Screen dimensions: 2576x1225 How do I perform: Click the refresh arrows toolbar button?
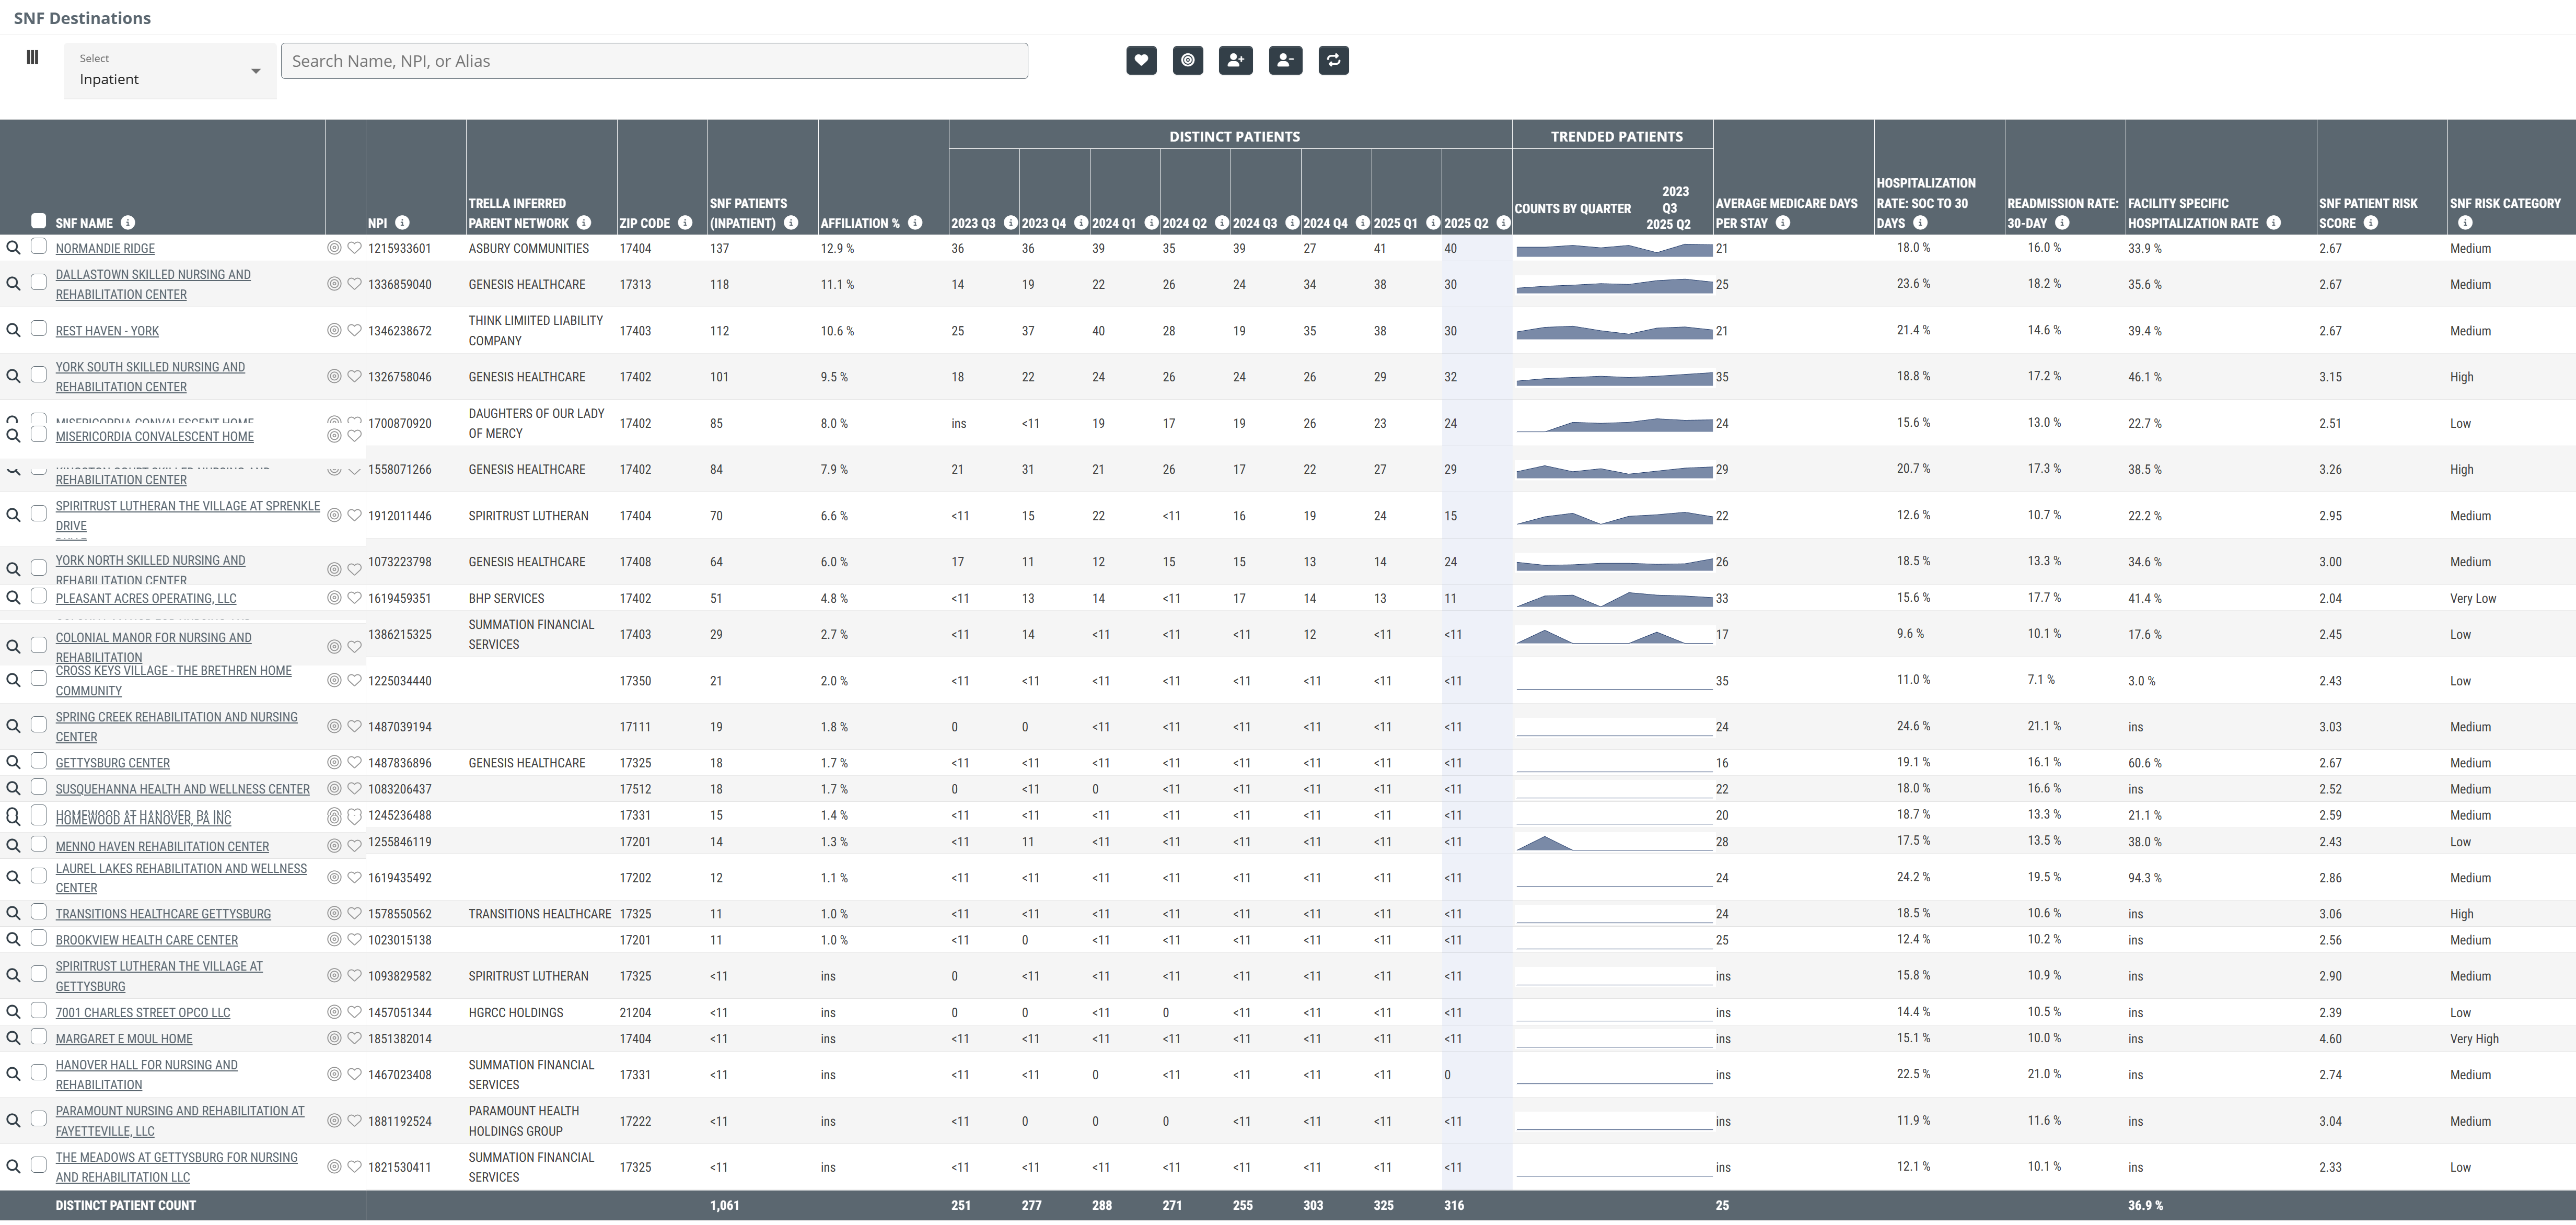point(1333,60)
